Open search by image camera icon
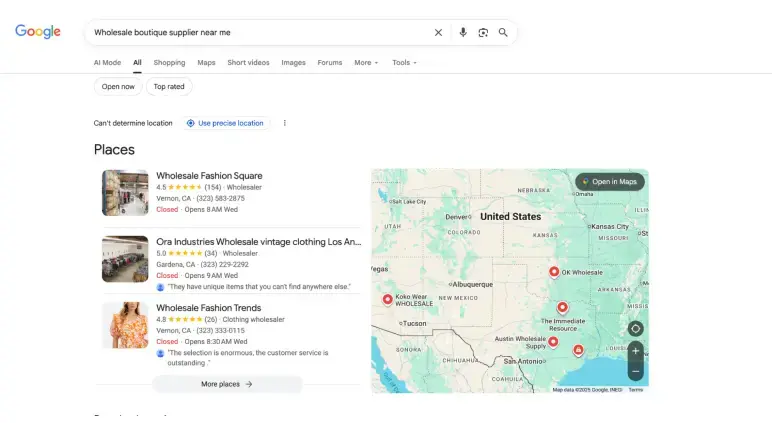Image resolution: width=772 pixels, height=423 pixels. [482, 32]
